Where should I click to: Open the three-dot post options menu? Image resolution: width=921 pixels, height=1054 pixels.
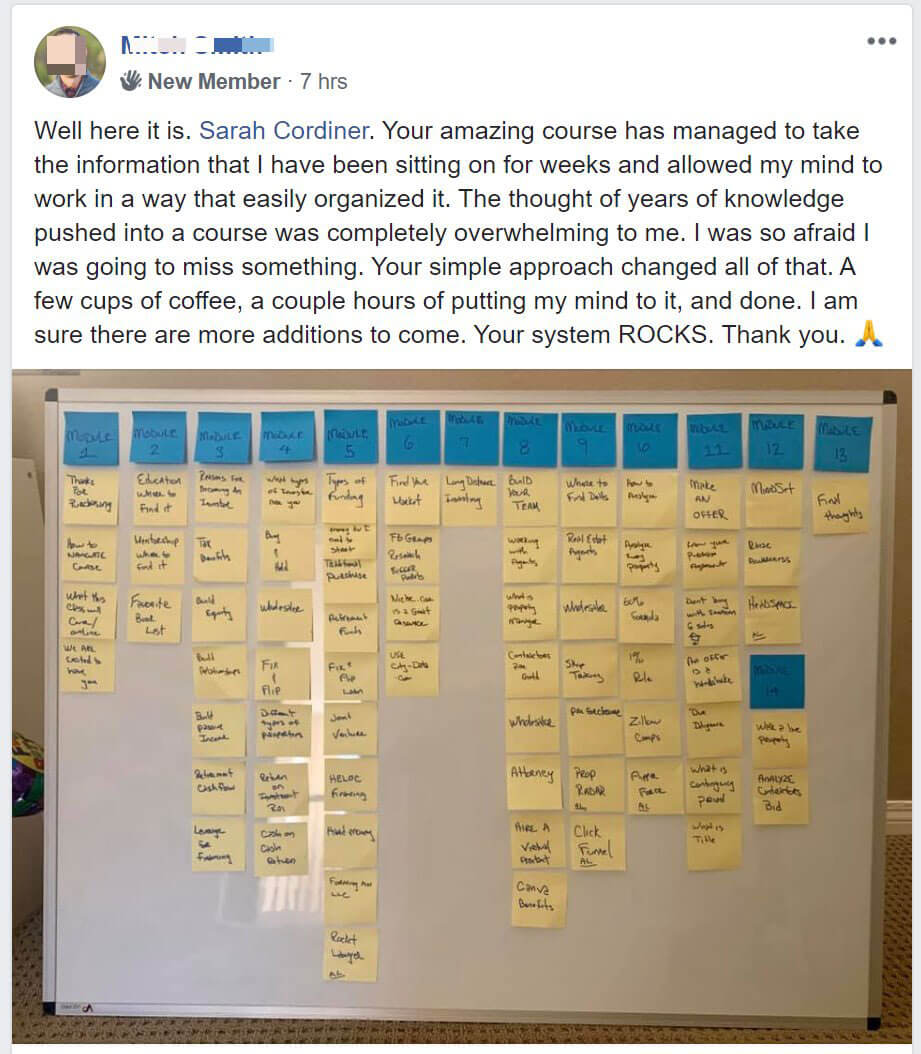pyautogui.click(x=881, y=41)
